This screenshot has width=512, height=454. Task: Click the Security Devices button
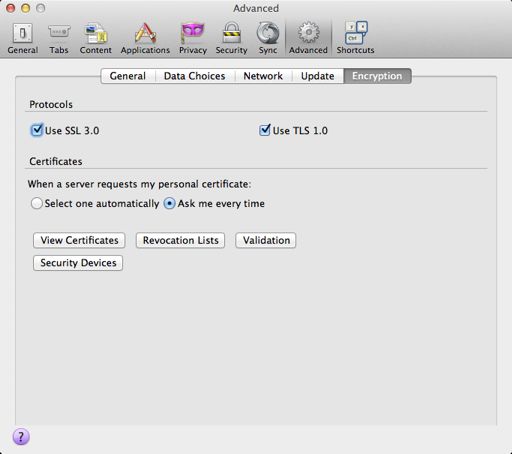click(78, 263)
